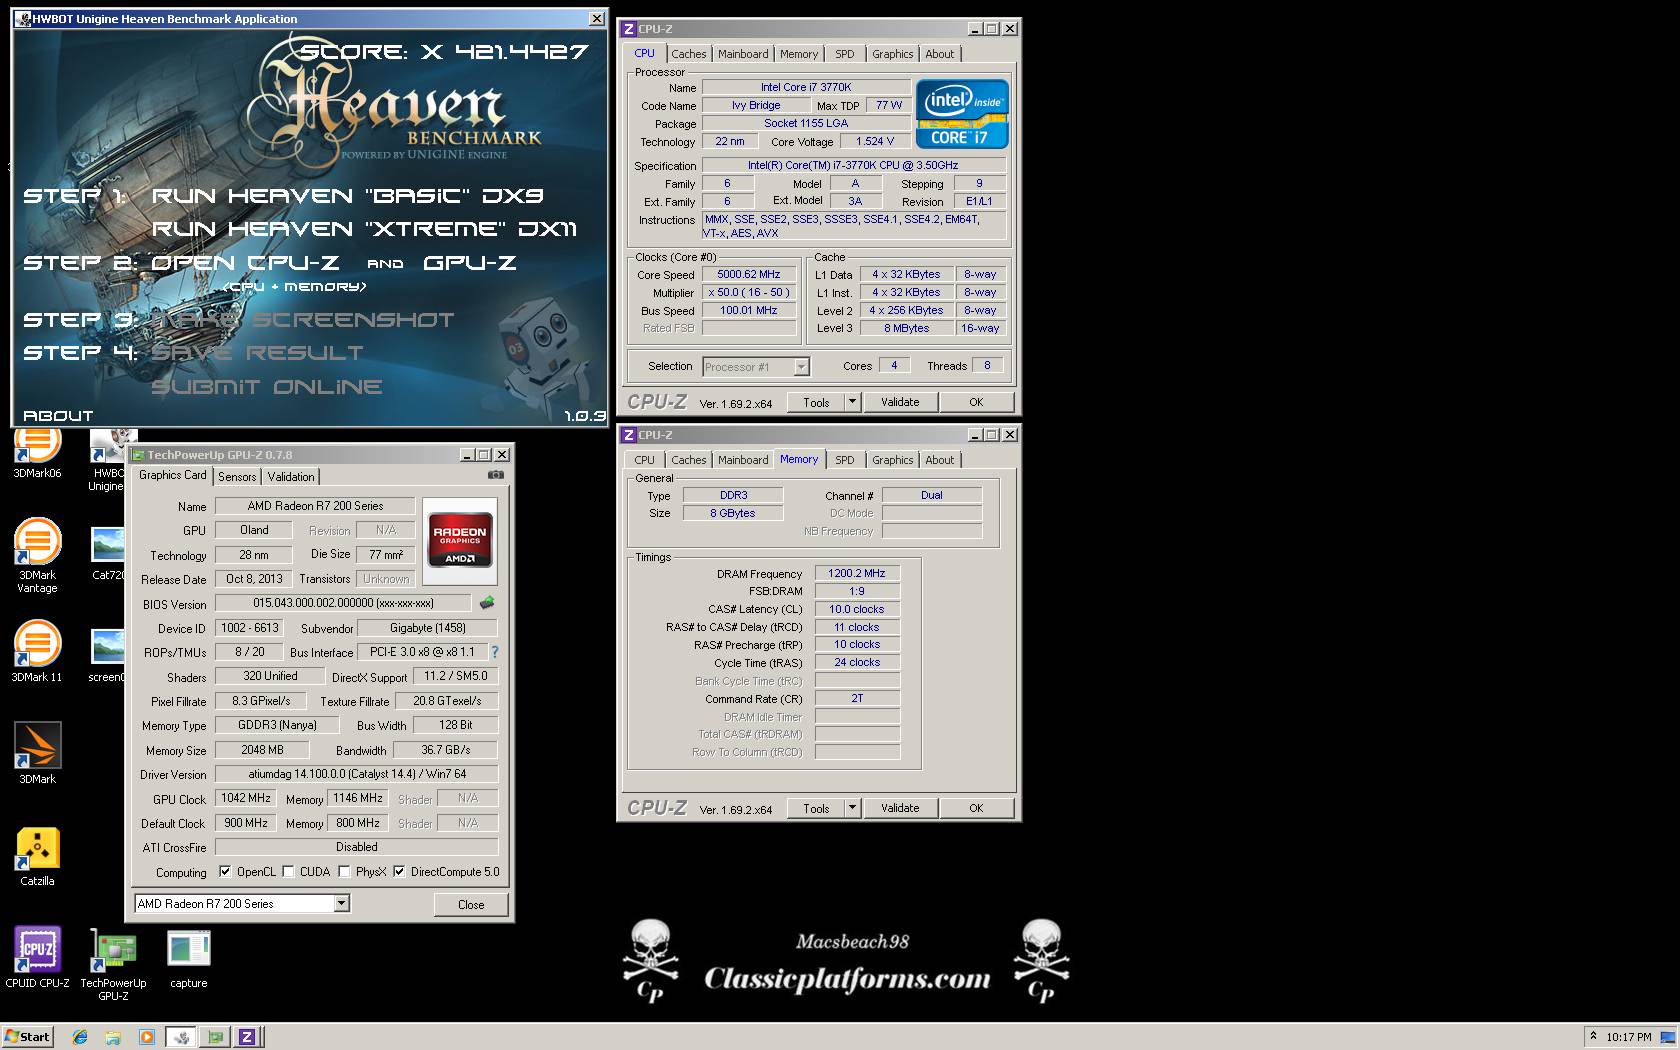Open the 3DMark06 desktop shortcut
Screen dimensions: 1680x1050
37,453
